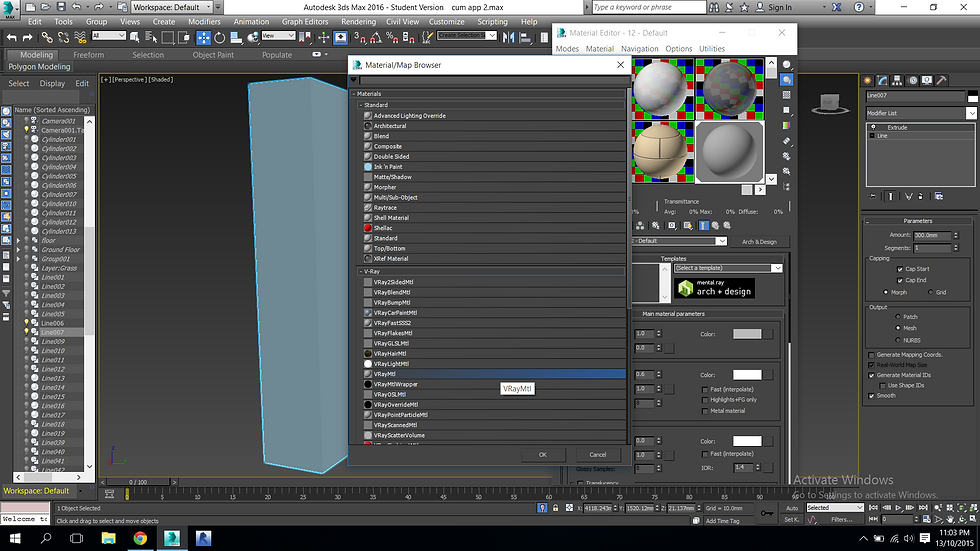Activate Unlink Selection tool

[63, 37]
